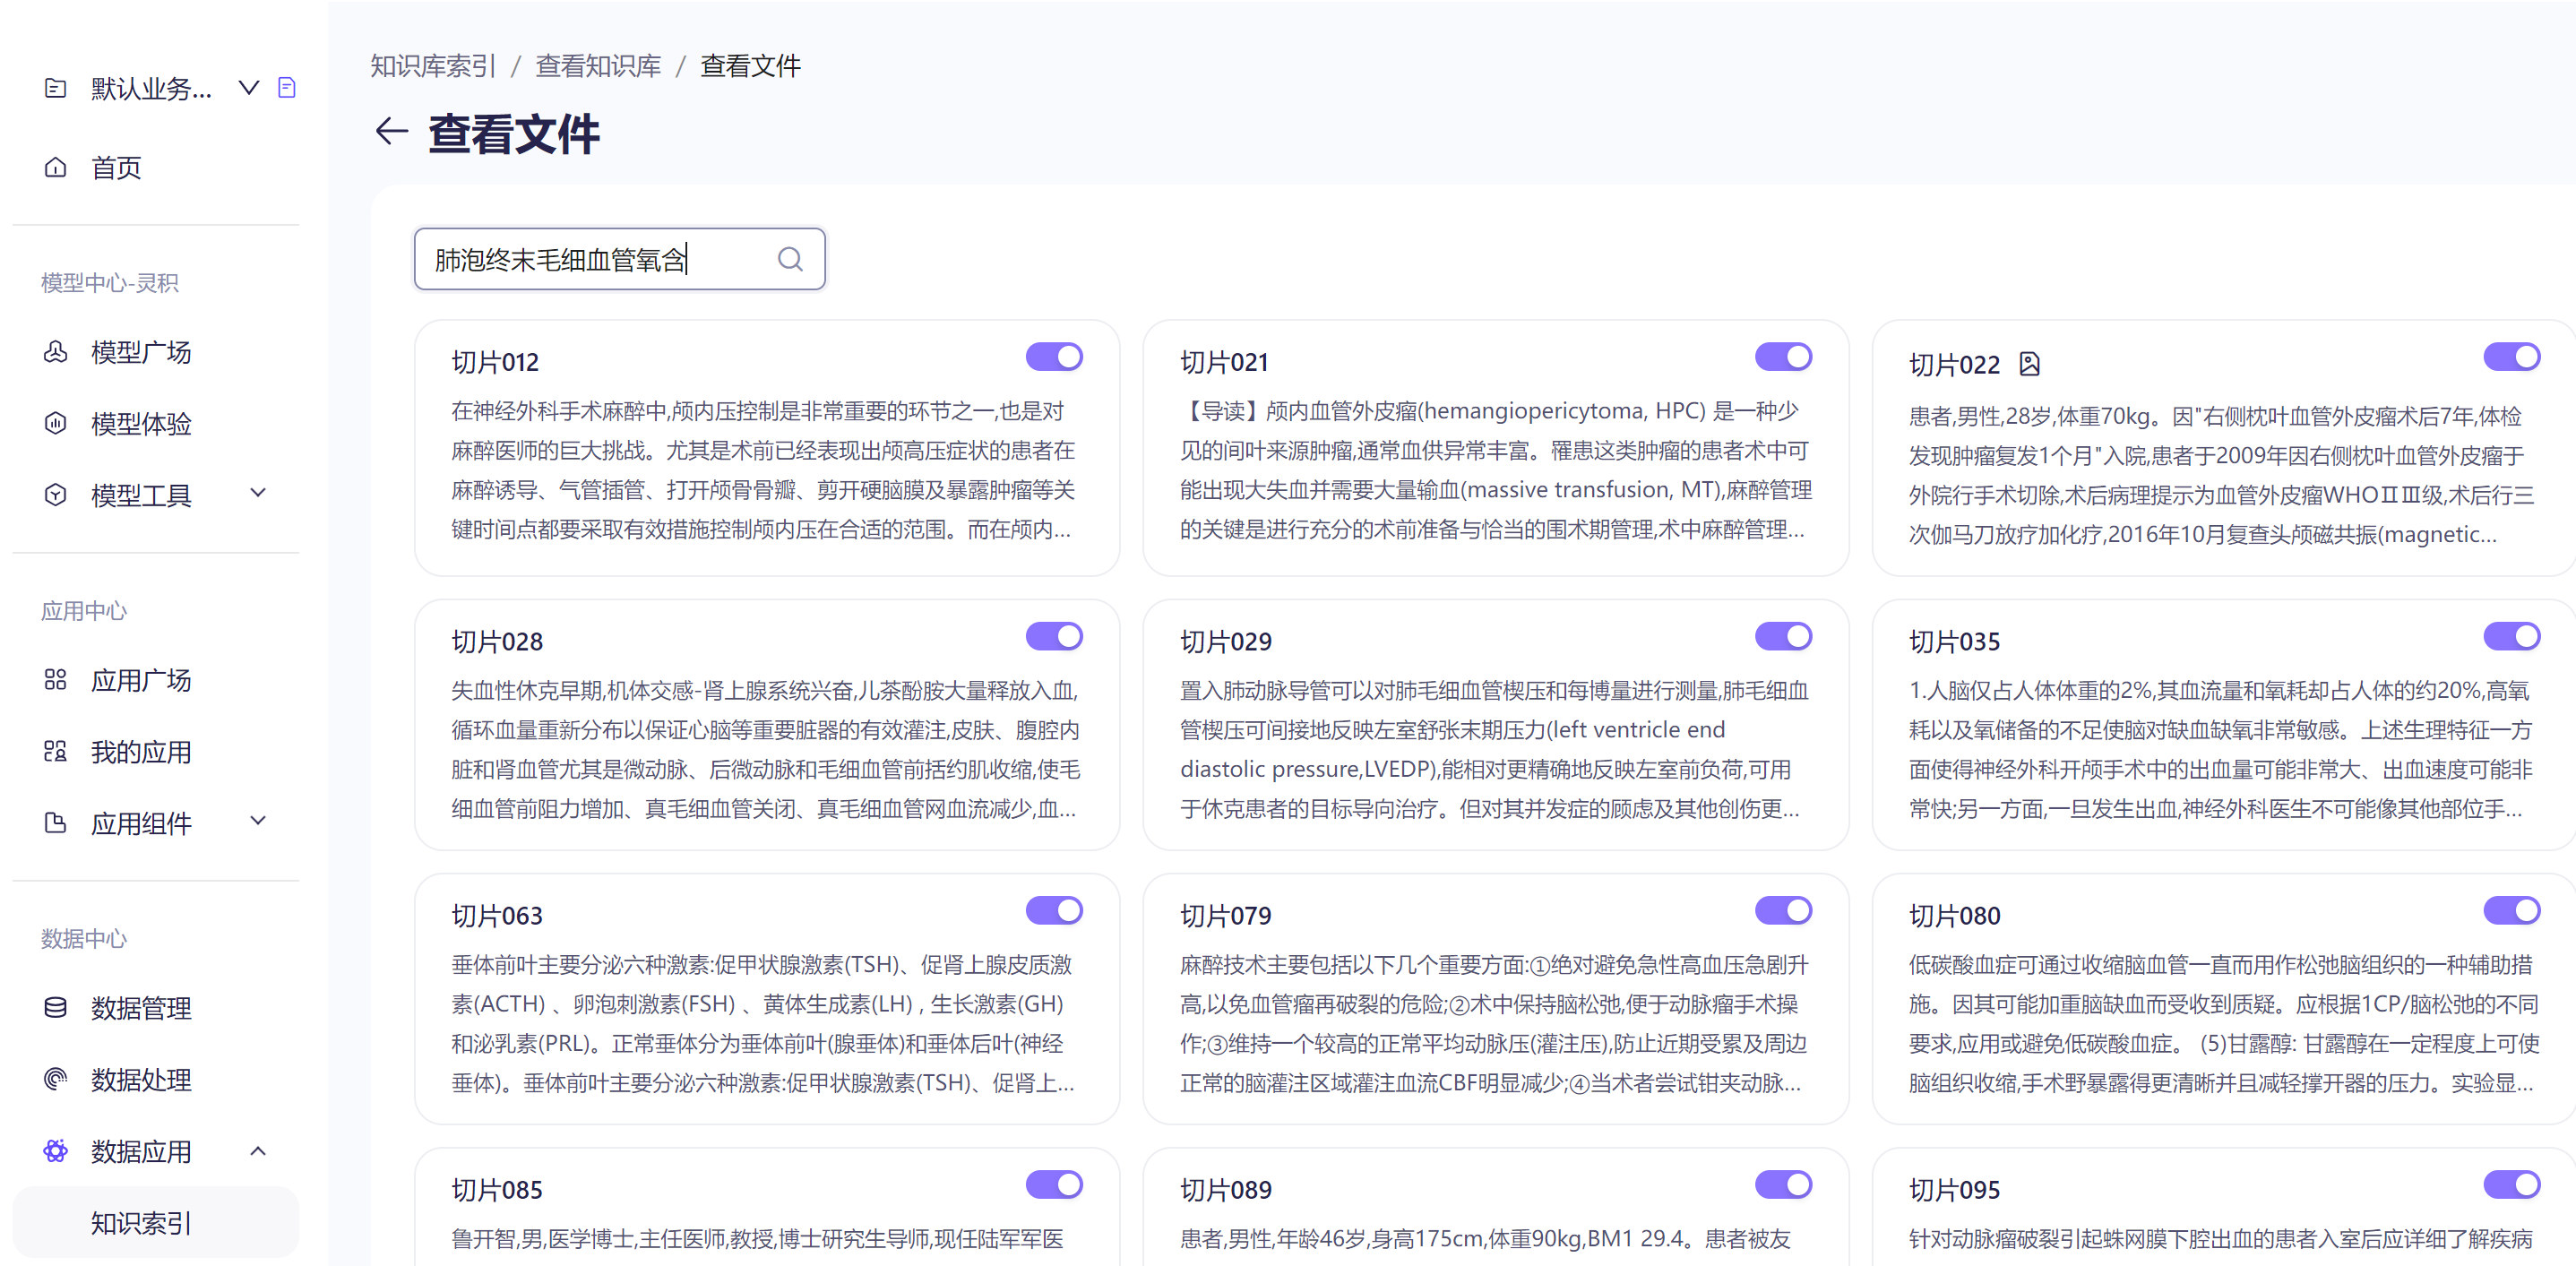This screenshot has width=2576, height=1266.
Task: Click the image icon beside 切片022
Action: click(x=2029, y=364)
